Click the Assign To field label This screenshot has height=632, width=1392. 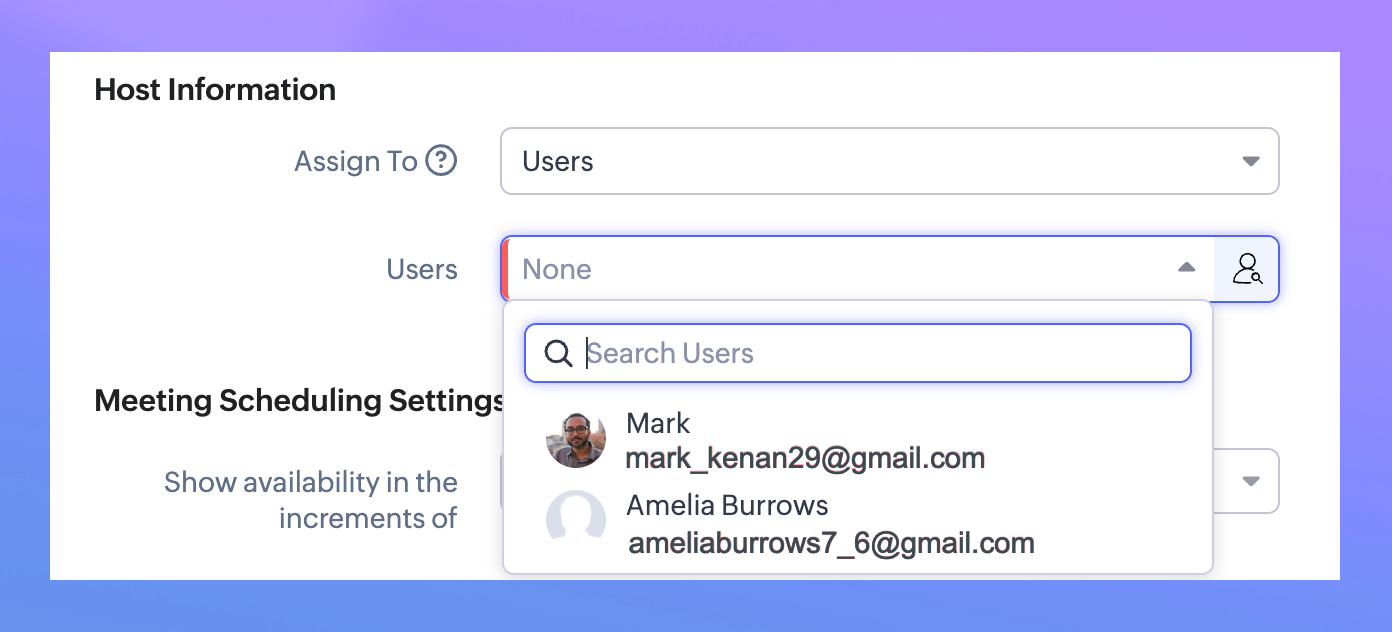[355, 161]
